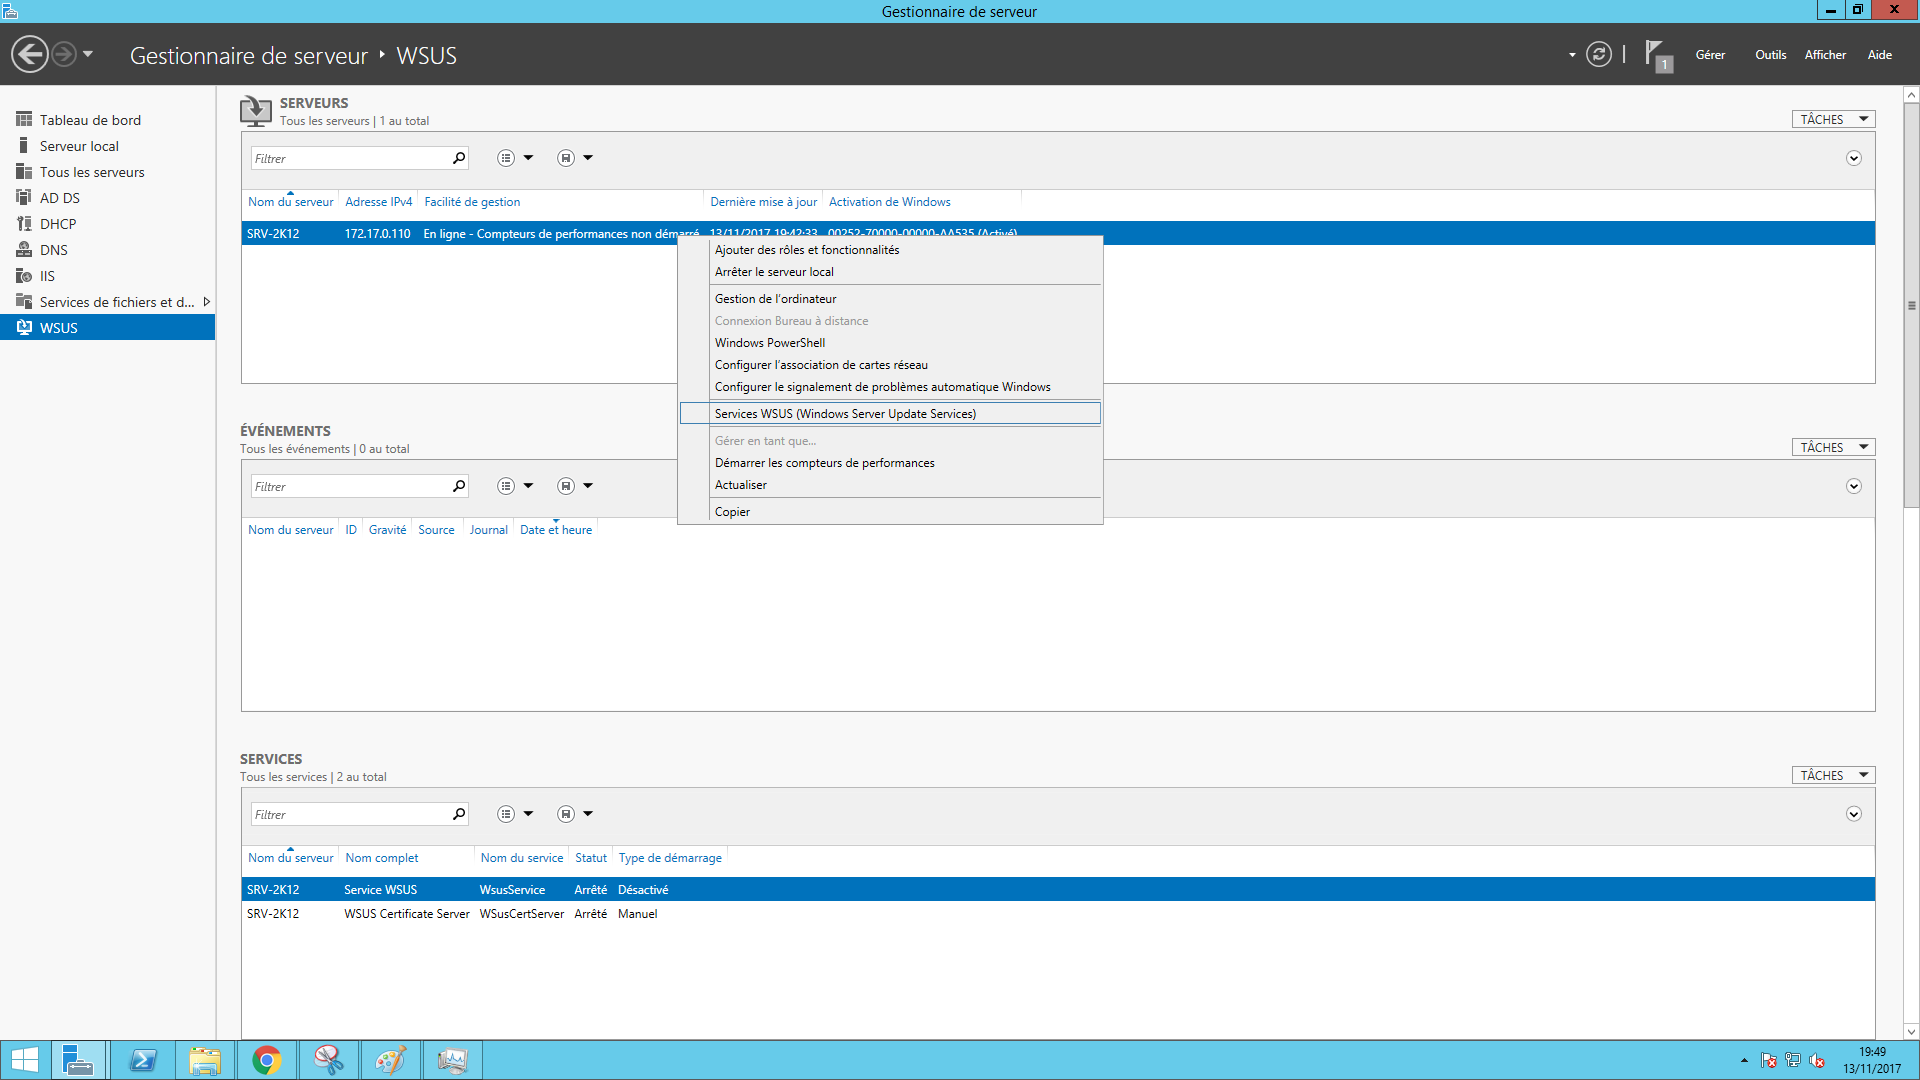
Task: Click the Services filter input field
Action: (349, 814)
